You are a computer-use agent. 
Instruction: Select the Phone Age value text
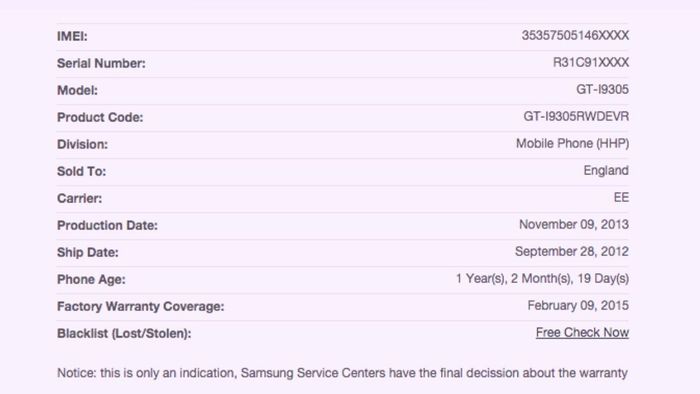coord(542,278)
